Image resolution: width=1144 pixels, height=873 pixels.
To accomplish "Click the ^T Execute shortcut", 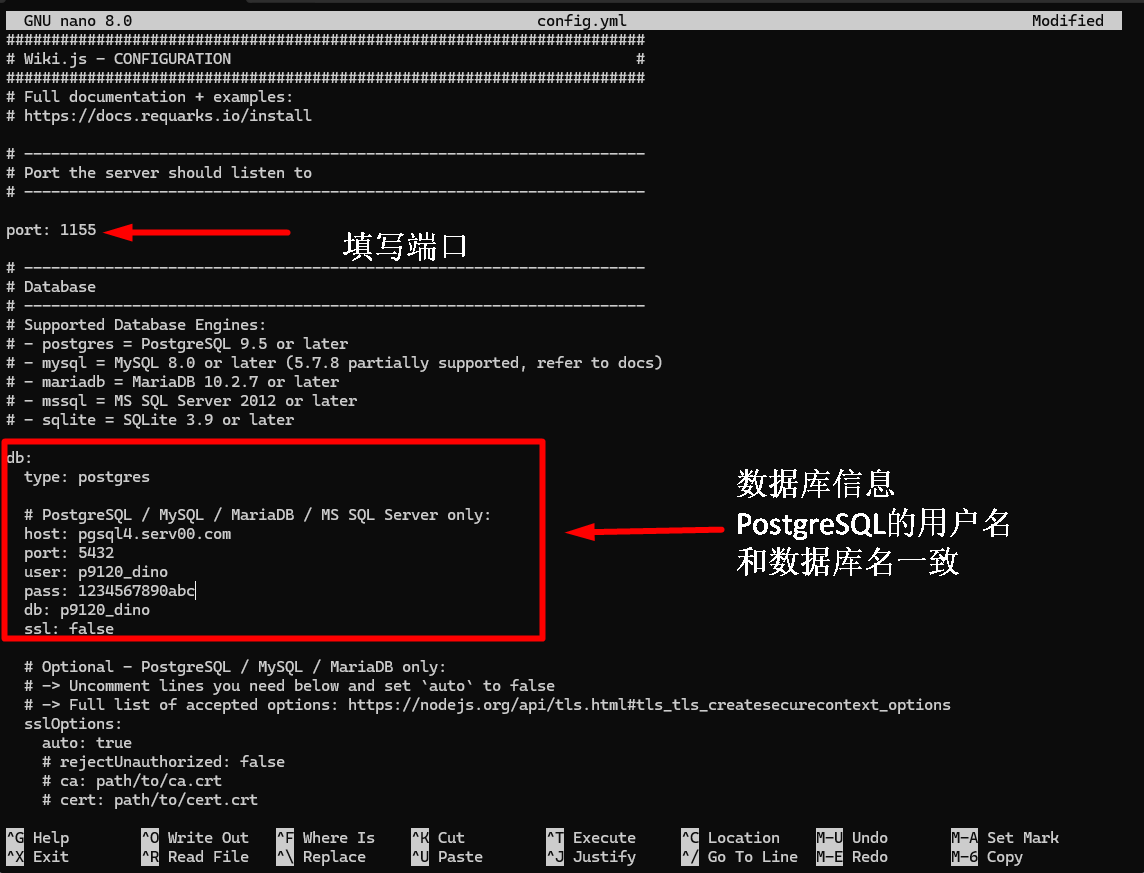I will [591, 838].
